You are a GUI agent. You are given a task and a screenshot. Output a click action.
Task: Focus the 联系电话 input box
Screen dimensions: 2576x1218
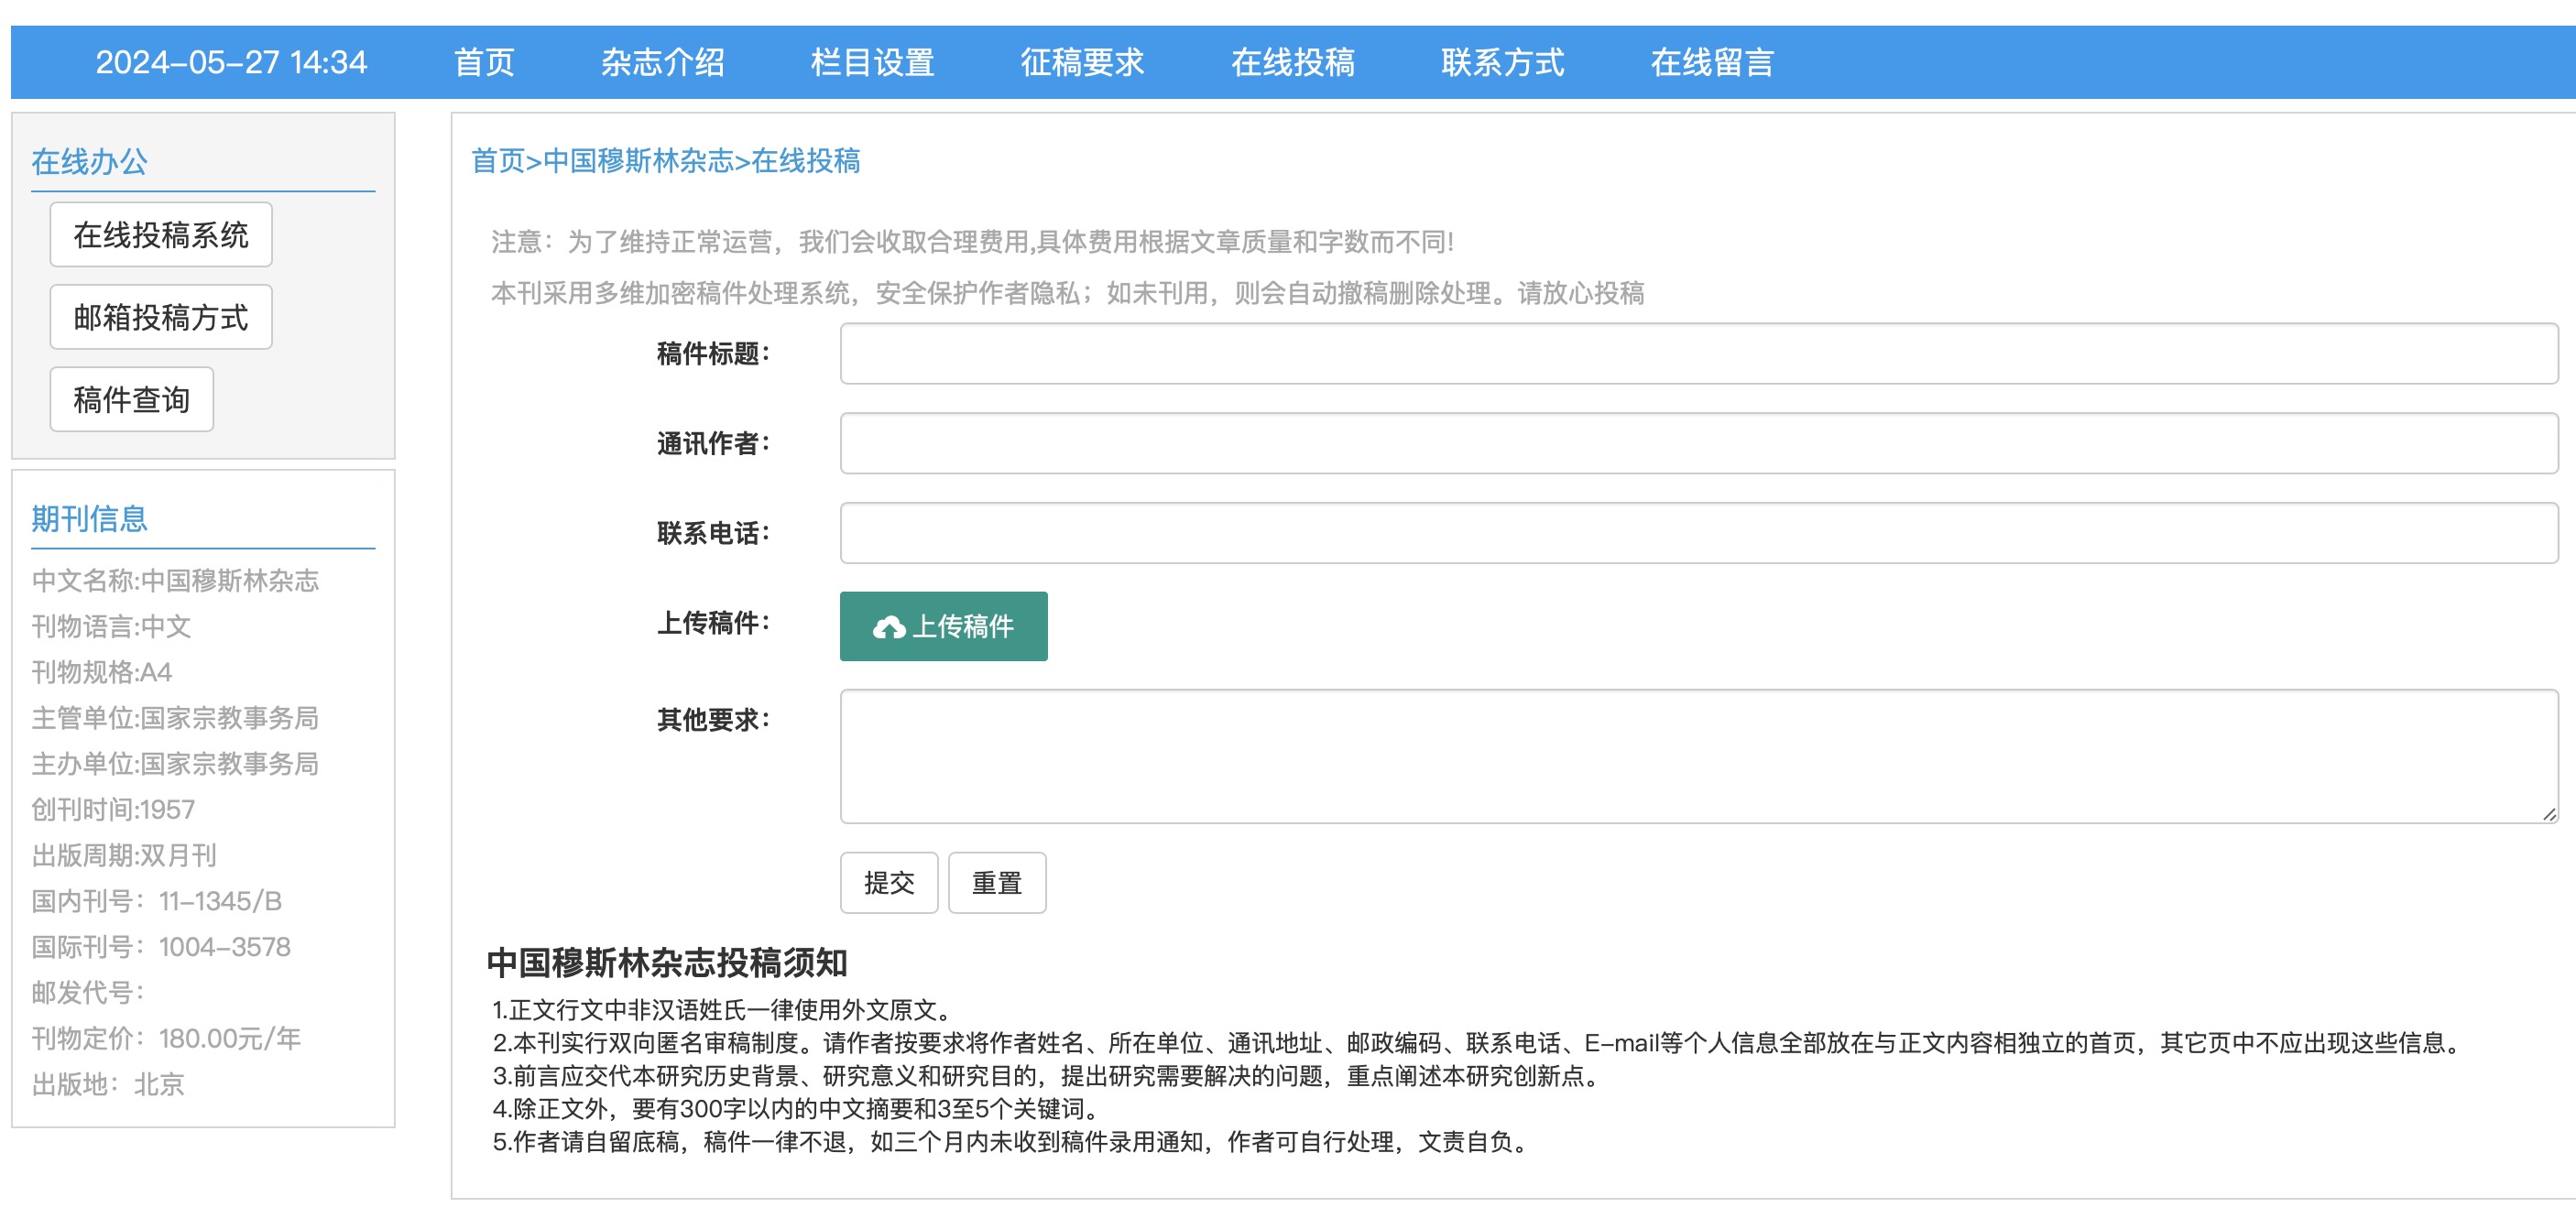pyautogui.click(x=1699, y=533)
